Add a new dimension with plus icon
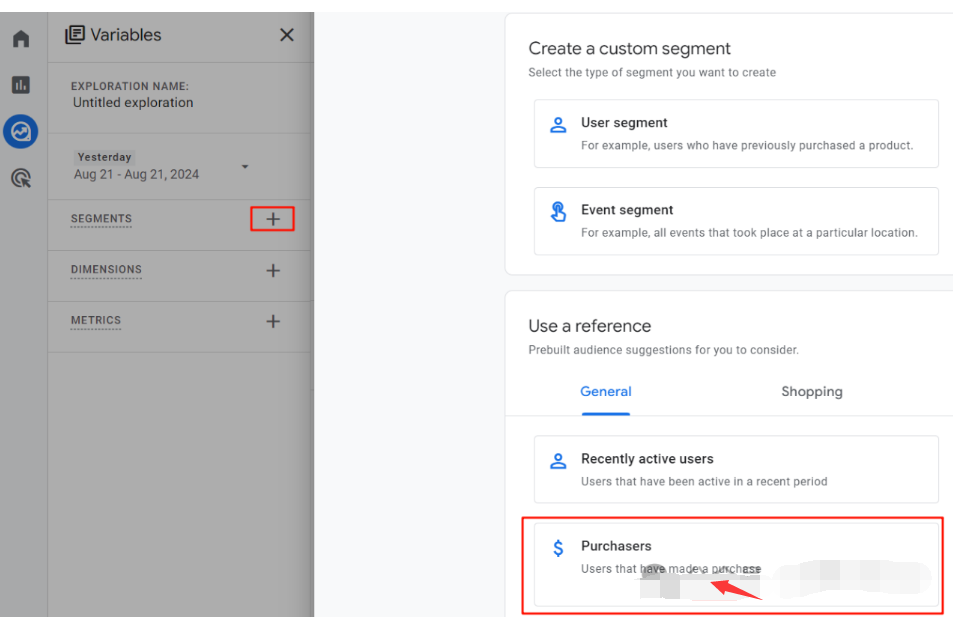Screen dimensions: 953x624 (x=272, y=270)
